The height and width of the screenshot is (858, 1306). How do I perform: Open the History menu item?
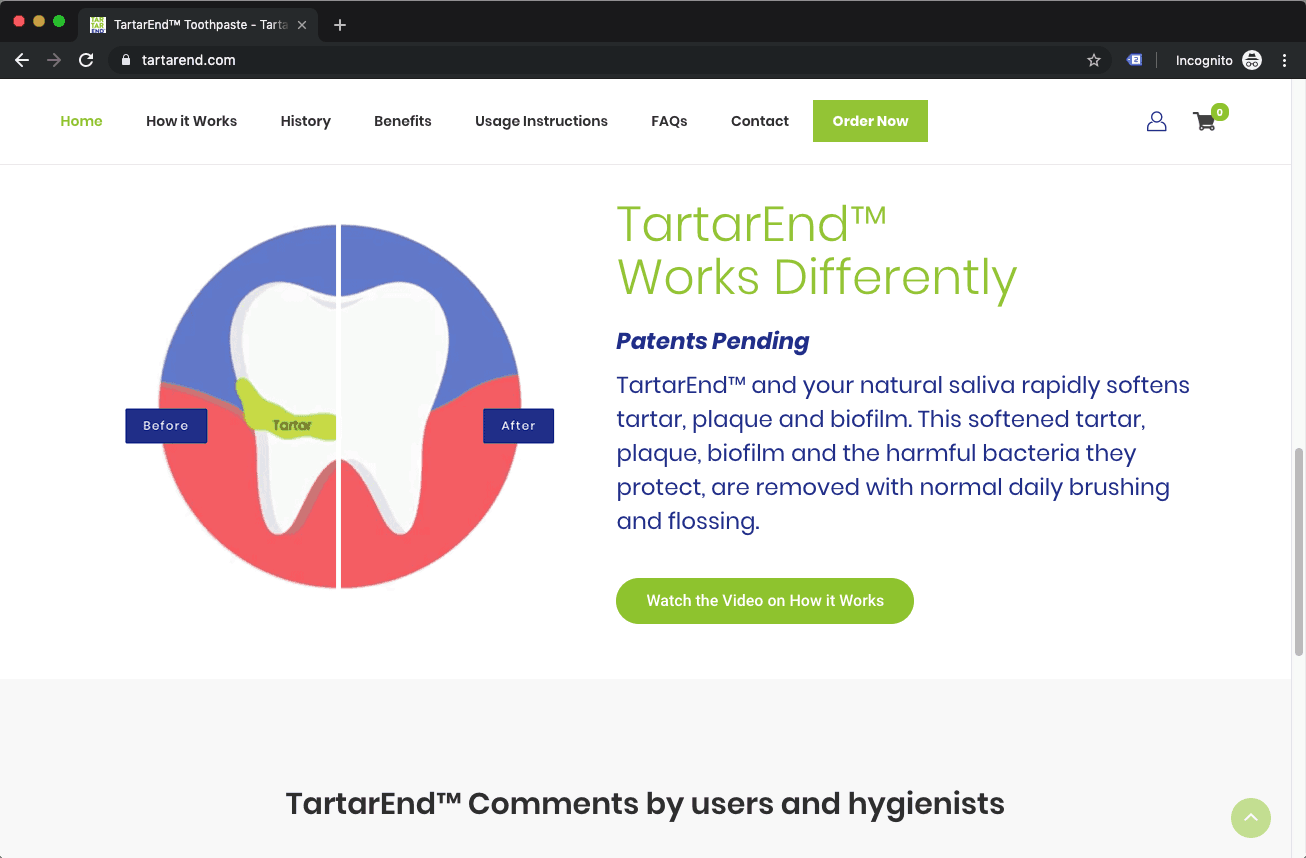point(305,121)
